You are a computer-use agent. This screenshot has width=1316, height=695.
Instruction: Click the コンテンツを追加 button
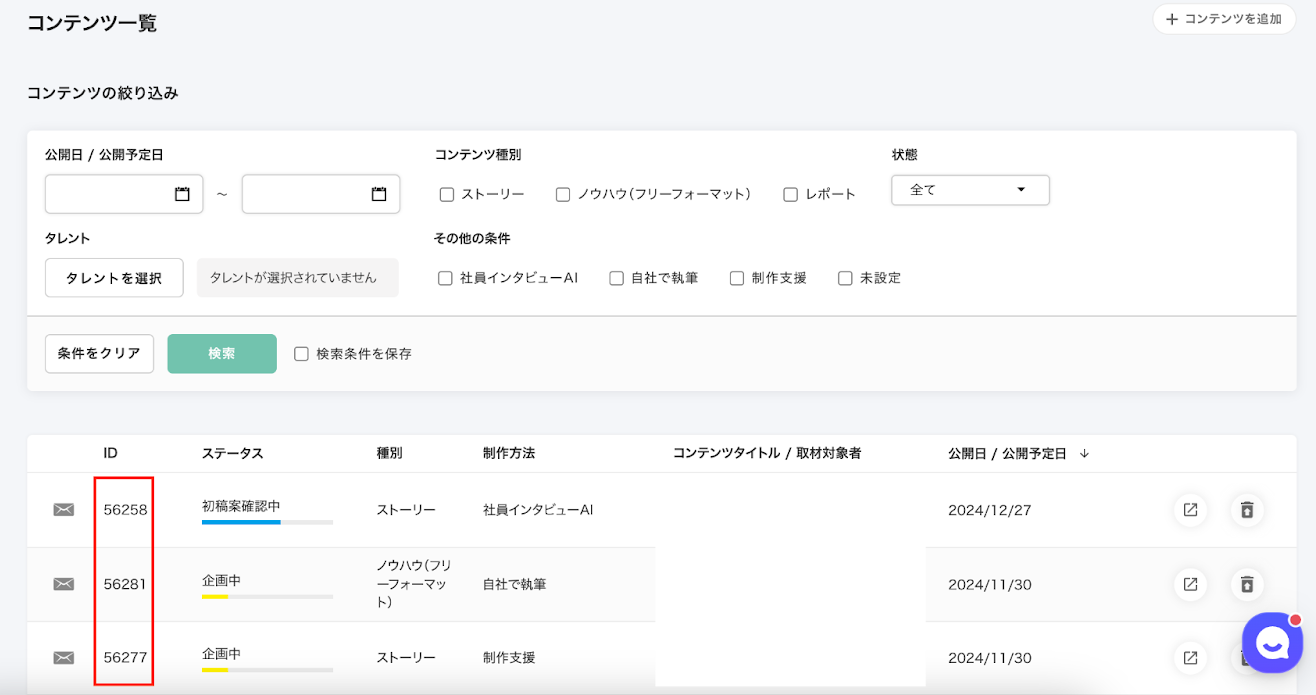pos(1224,19)
